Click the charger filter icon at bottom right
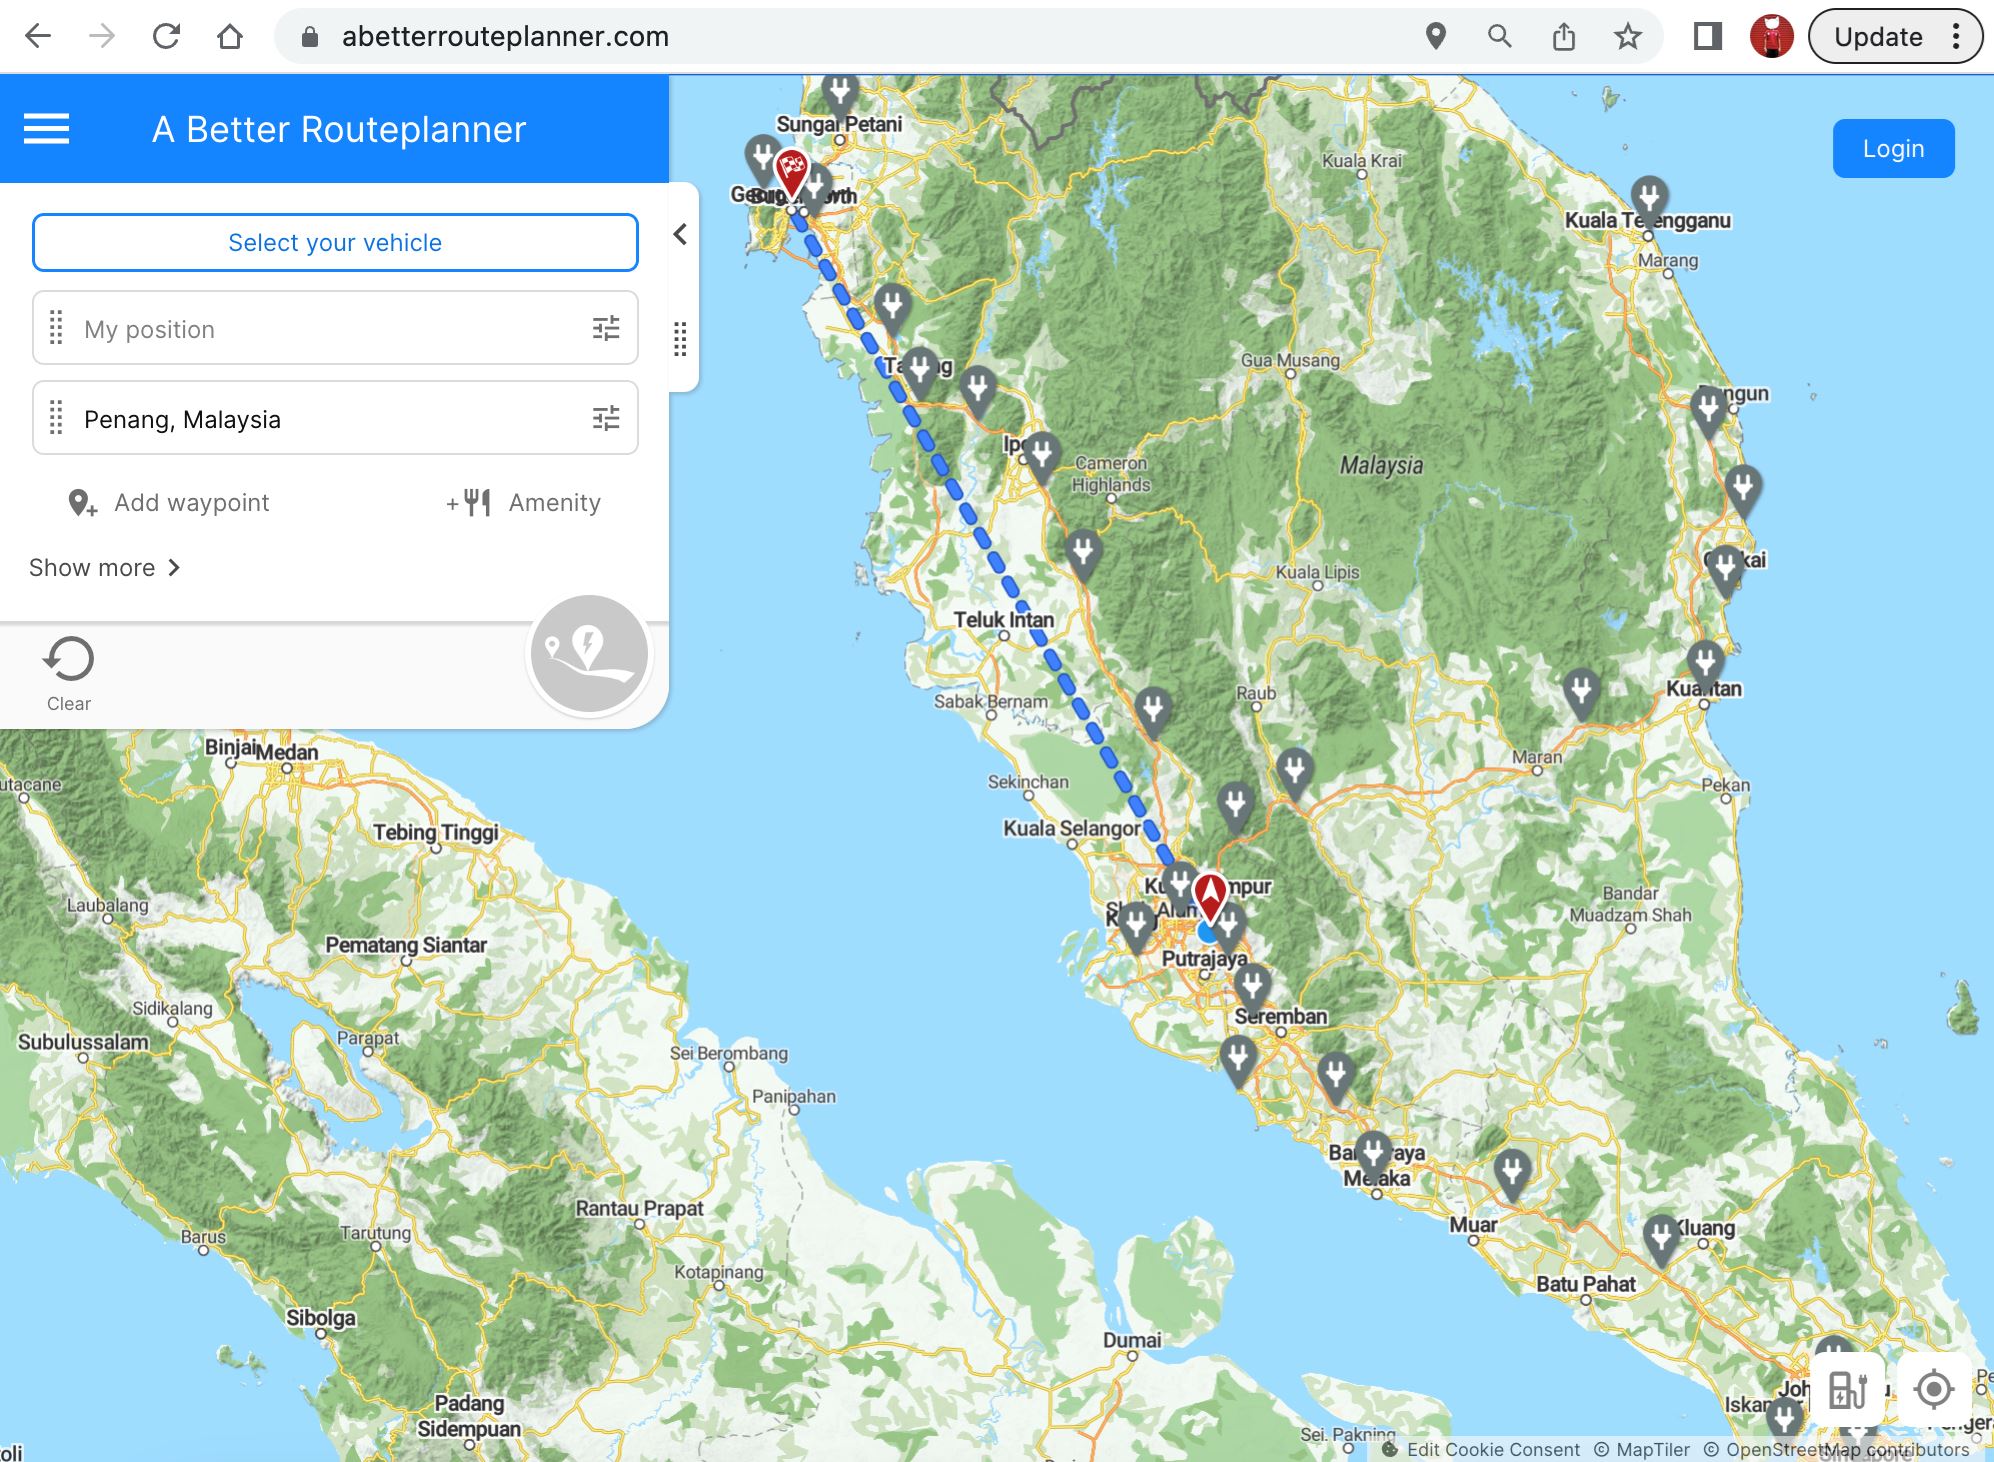1994x1462 pixels. pyautogui.click(x=1846, y=1389)
